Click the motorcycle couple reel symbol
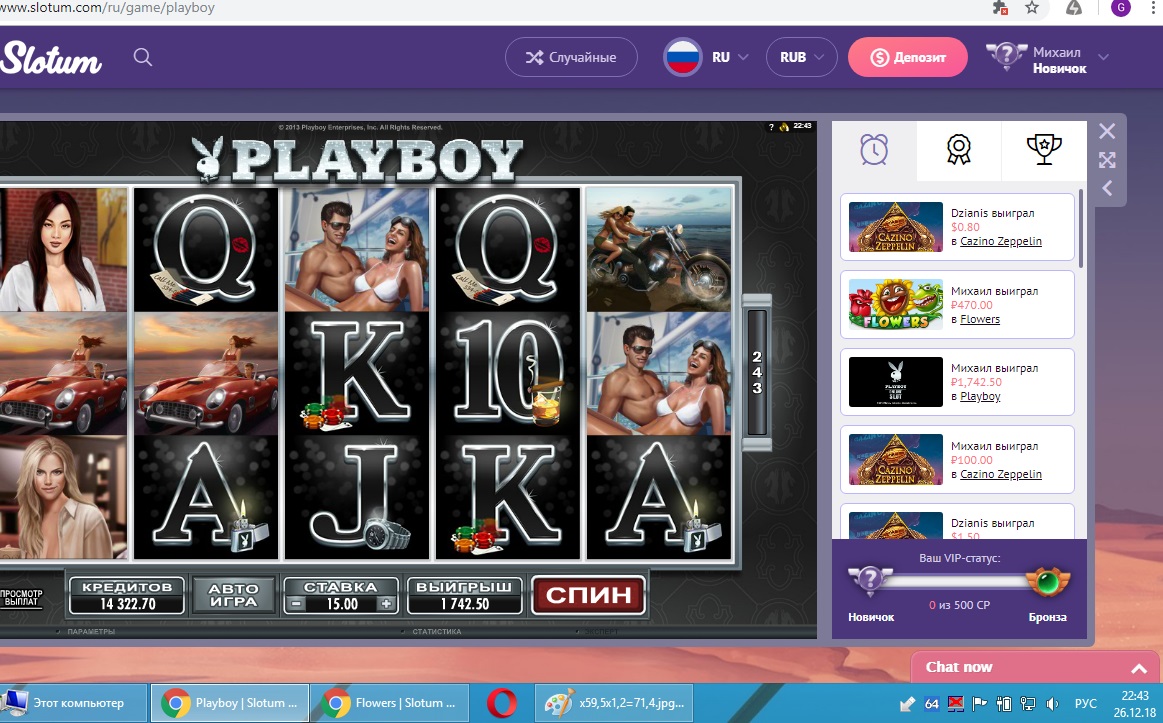Viewport: 1163px width, 723px height. click(x=659, y=249)
